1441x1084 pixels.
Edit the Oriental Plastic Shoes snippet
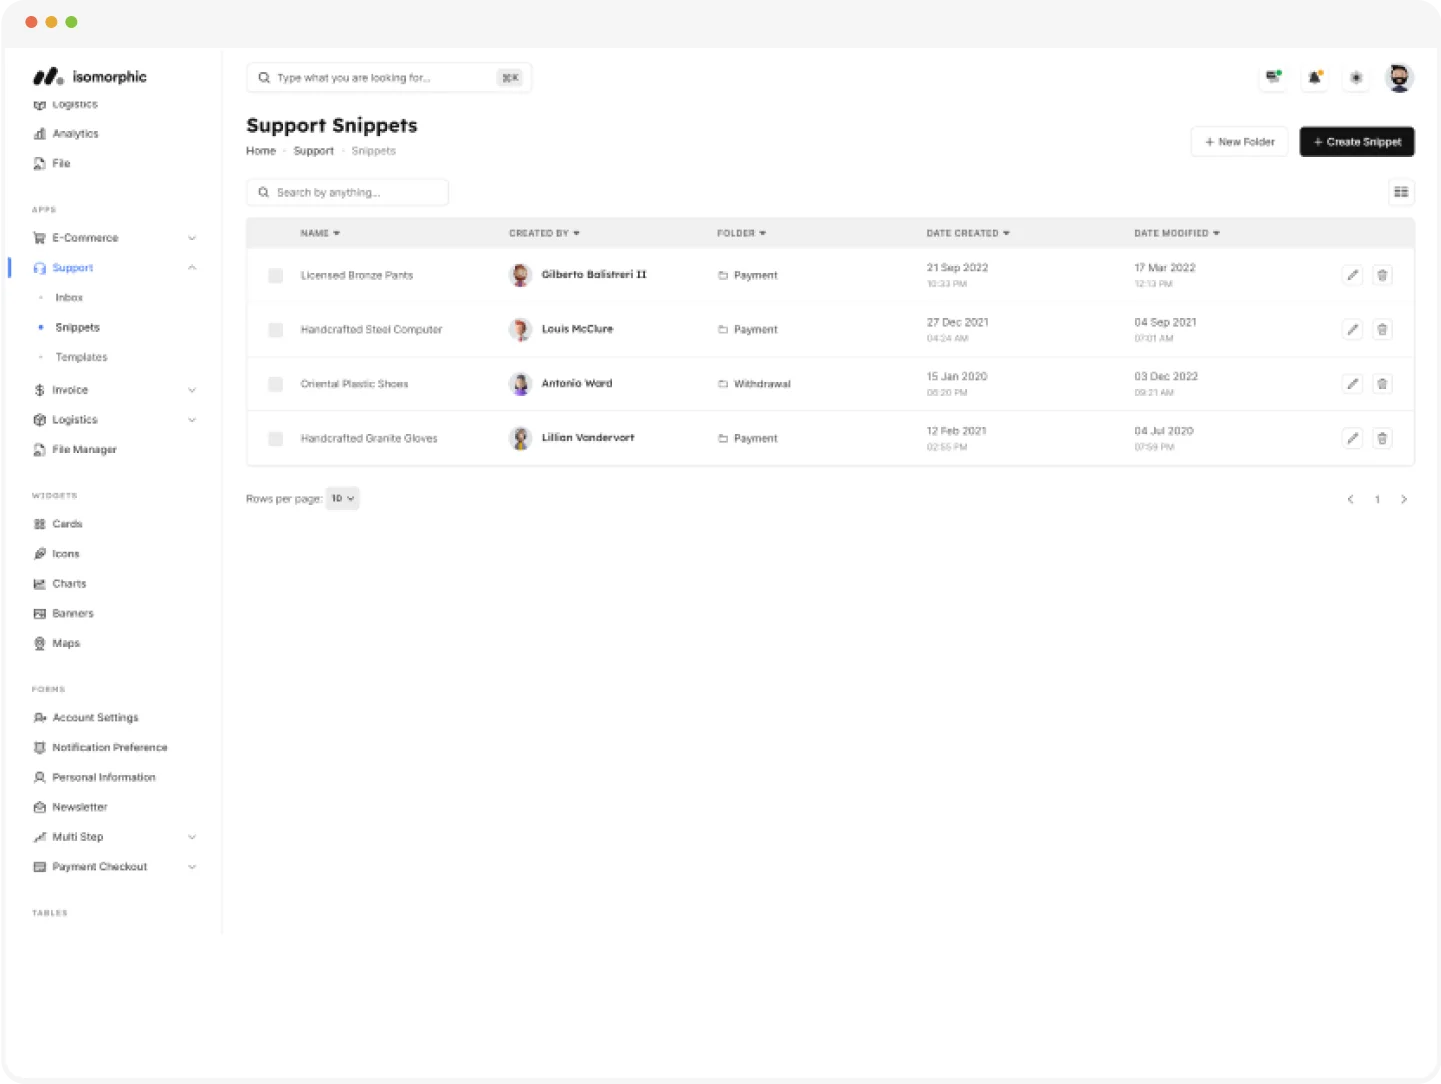pos(1352,384)
